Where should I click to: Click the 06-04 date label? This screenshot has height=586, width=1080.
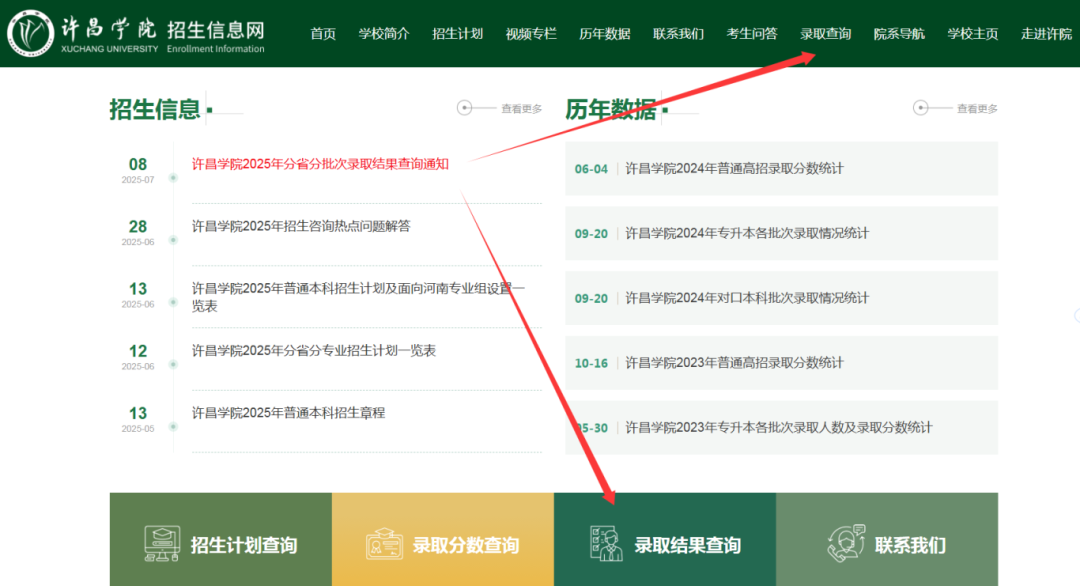click(x=592, y=169)
